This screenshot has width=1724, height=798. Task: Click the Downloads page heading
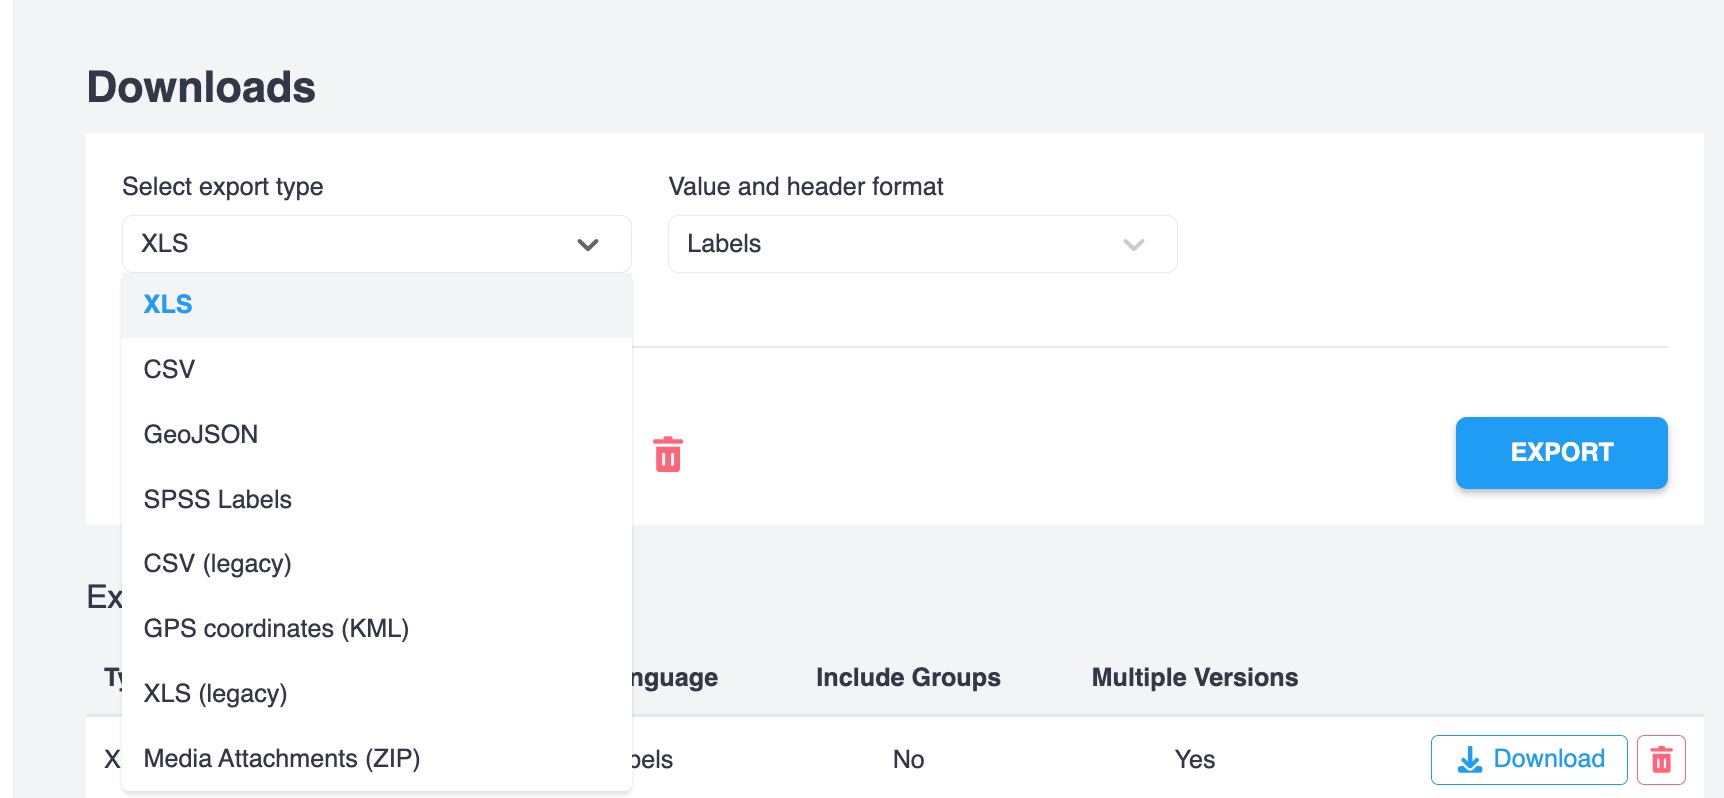201,88
